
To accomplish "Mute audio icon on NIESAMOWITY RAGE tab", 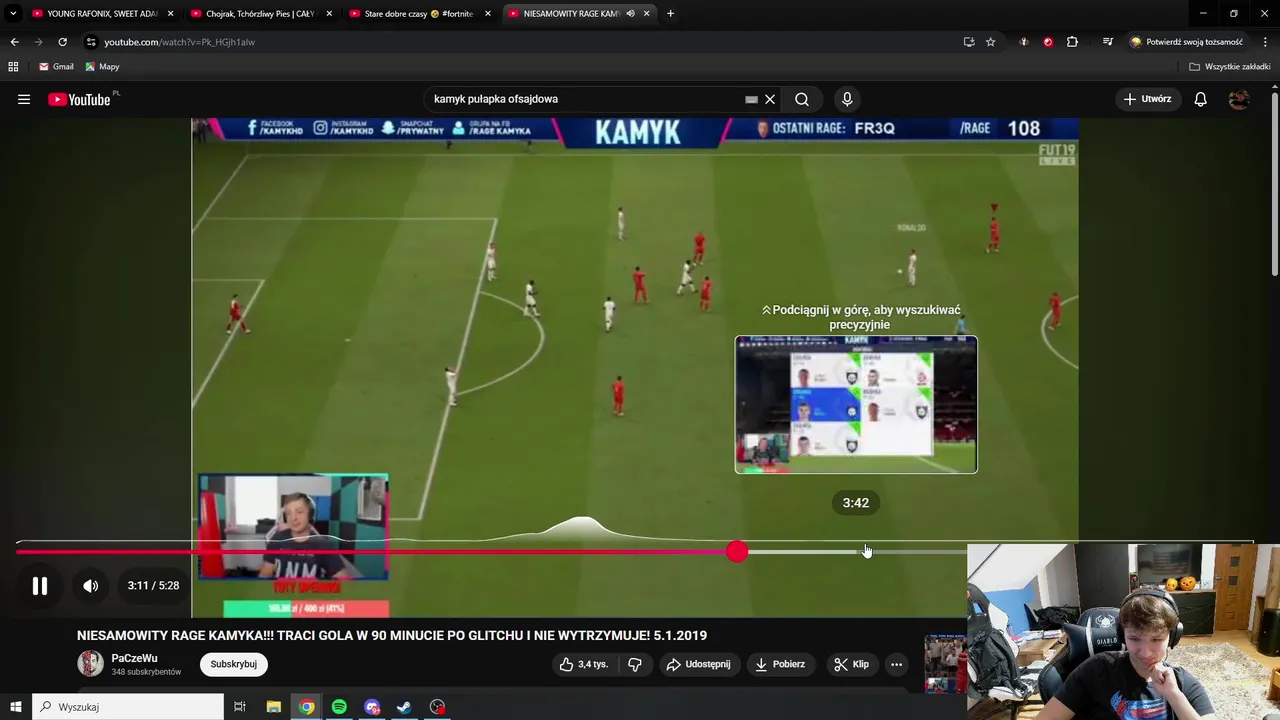I will (x=630, y=14).
